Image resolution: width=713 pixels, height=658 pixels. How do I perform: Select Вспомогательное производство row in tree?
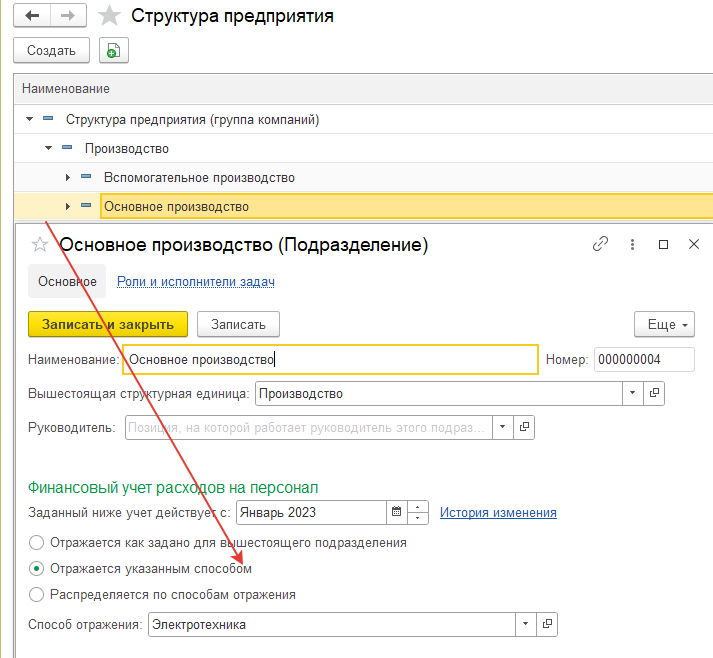point(364,177)
